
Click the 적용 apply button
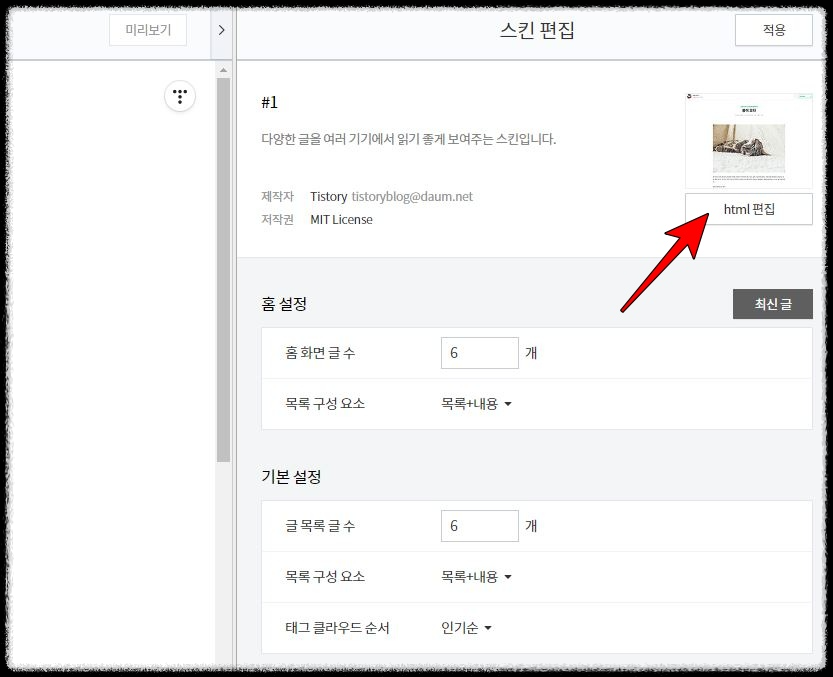(773, 30)
